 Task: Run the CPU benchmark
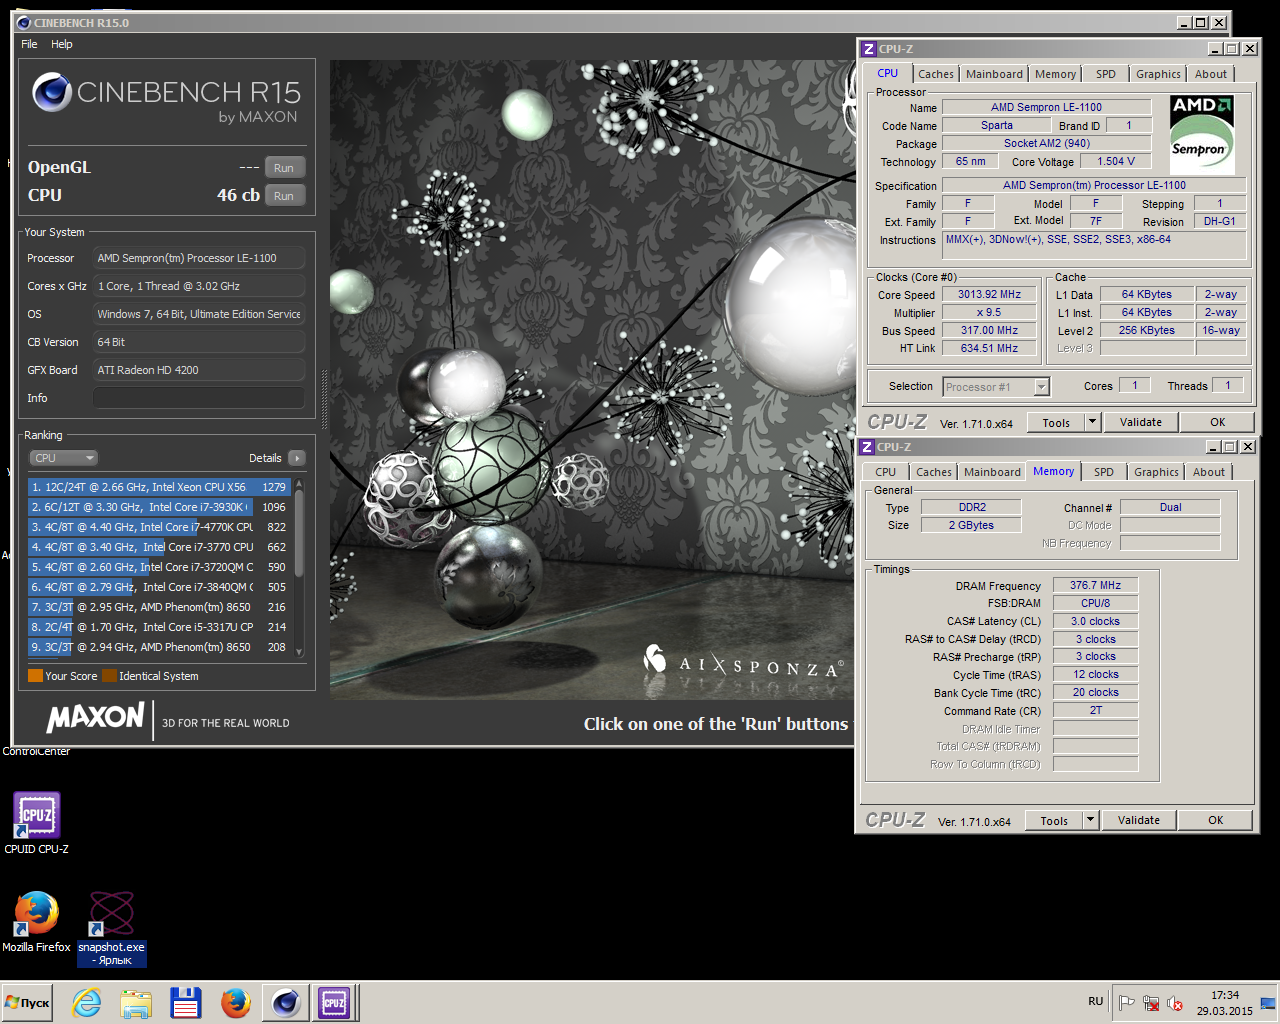284,196
